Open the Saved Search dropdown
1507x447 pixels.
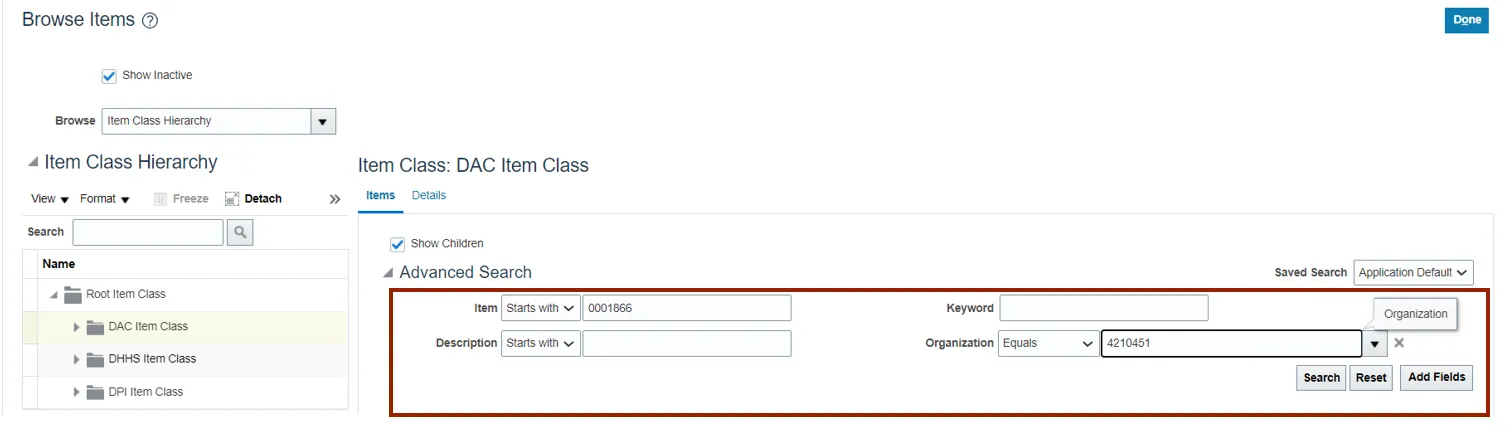1413,273
